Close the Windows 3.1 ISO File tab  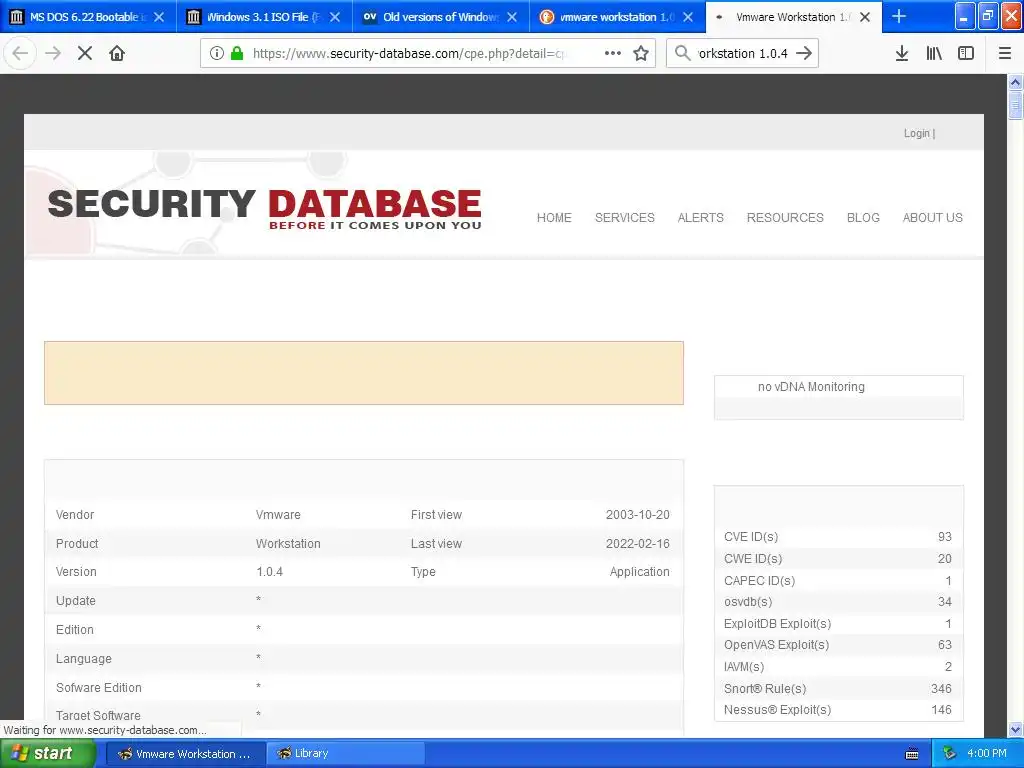tap(334, 17)
